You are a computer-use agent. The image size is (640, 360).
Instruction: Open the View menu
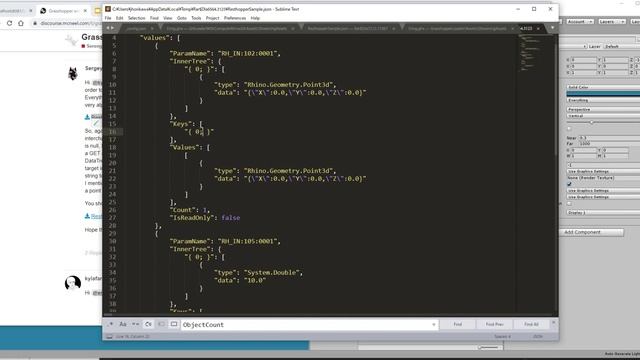pos(168,18)
